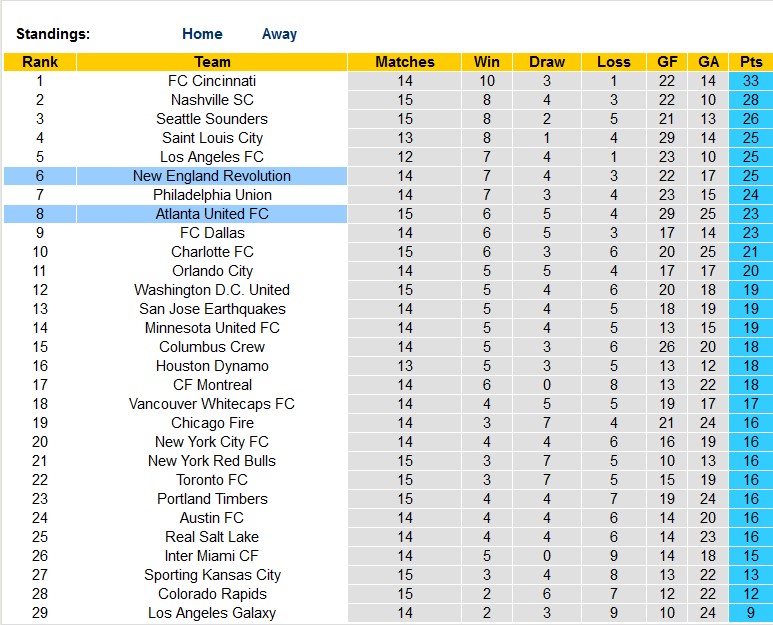Open the Atlanta United FC entry
The image size is (773, 625).
click(212, 214)
